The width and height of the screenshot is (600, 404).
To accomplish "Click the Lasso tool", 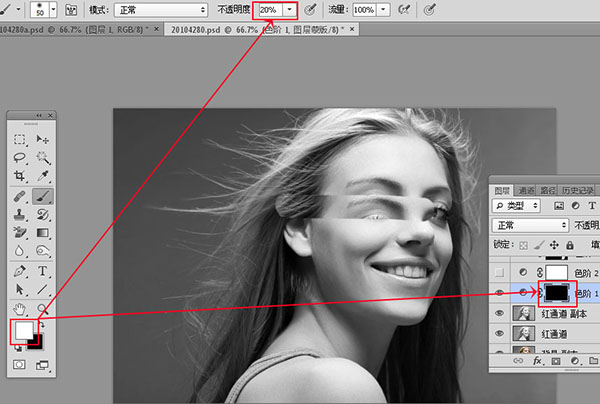I will point(21,158).
